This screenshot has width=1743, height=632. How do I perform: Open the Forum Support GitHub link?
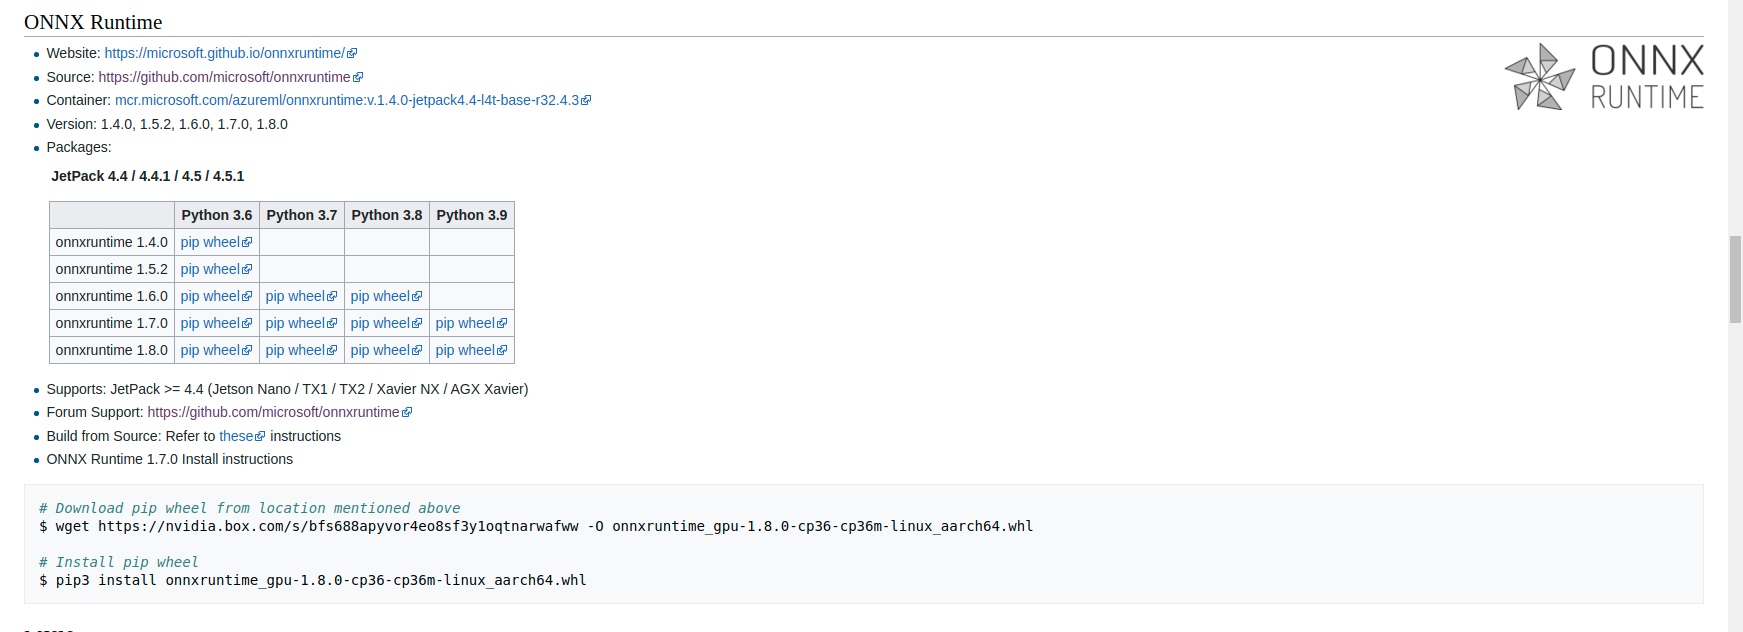coord(272,412)
